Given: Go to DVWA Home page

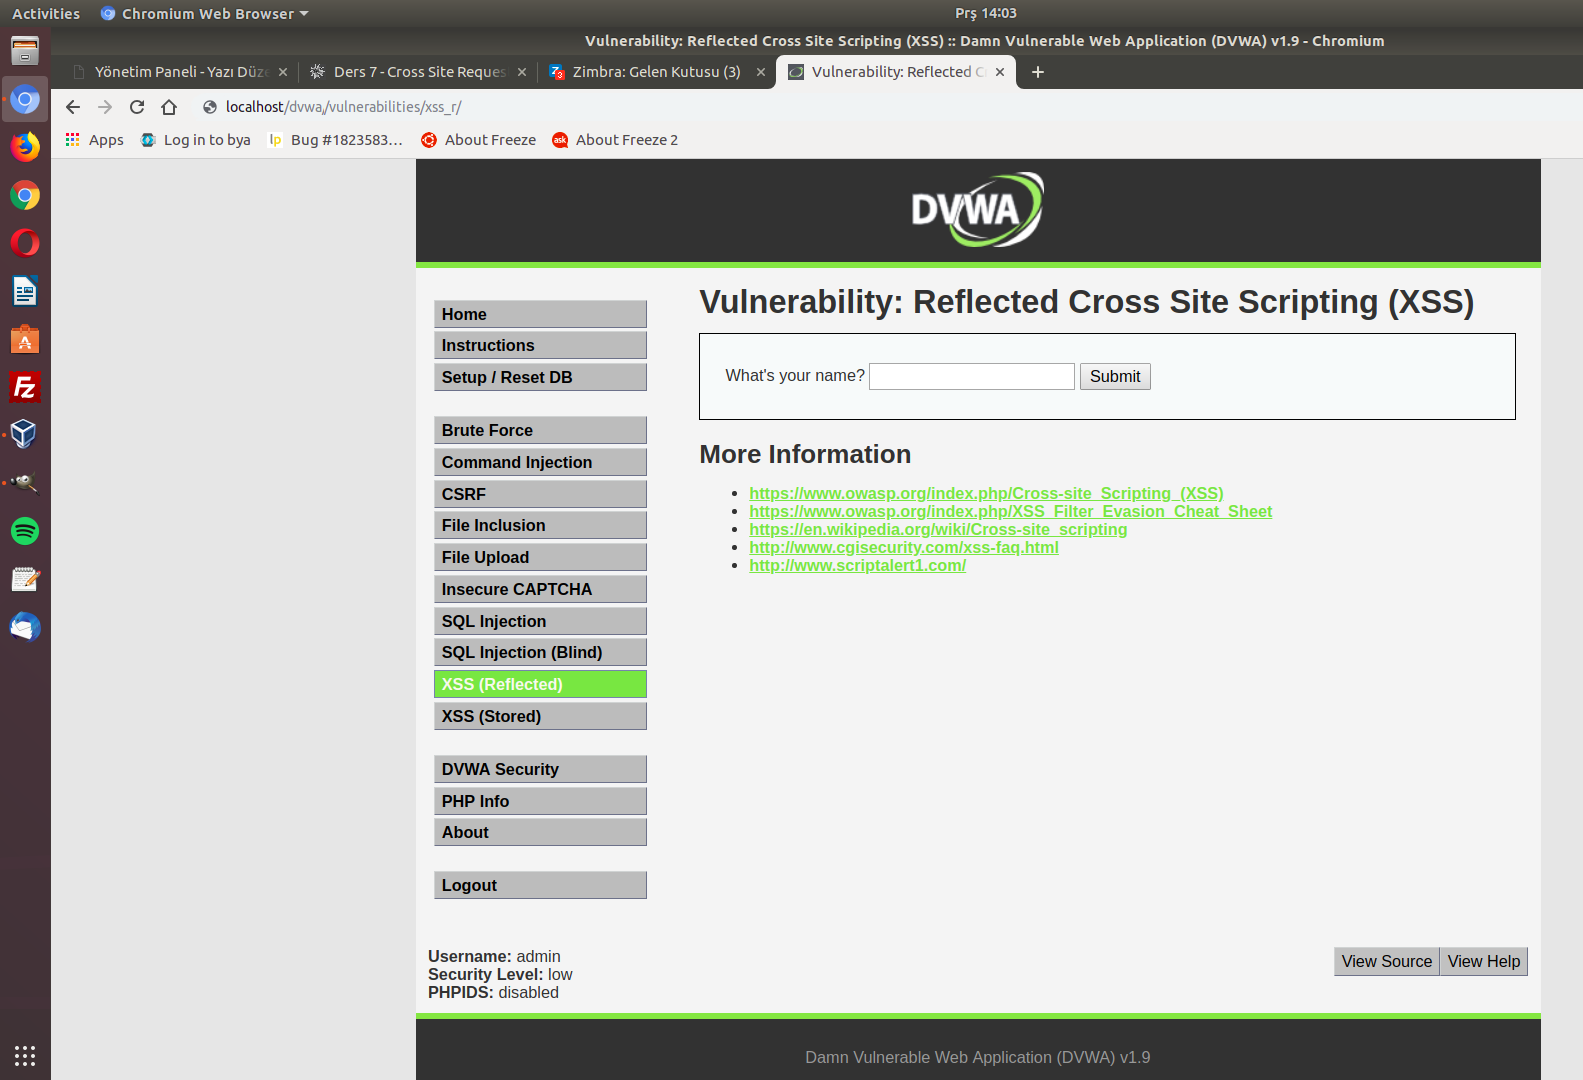Looking at the screenshot, I should 540,314.
